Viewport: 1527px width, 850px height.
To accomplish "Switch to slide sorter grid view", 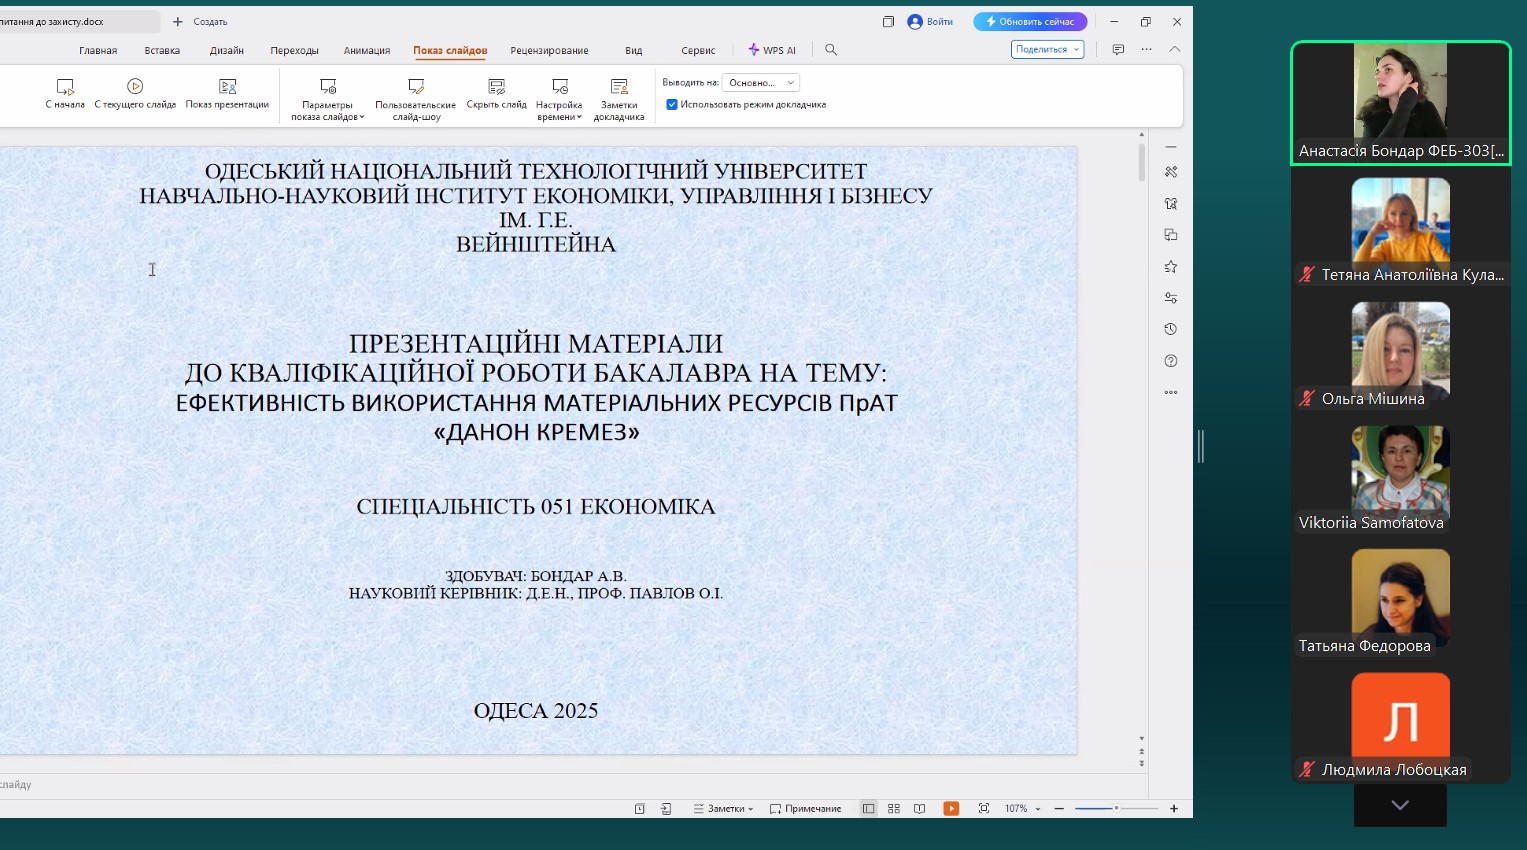I will coord(894,808).
